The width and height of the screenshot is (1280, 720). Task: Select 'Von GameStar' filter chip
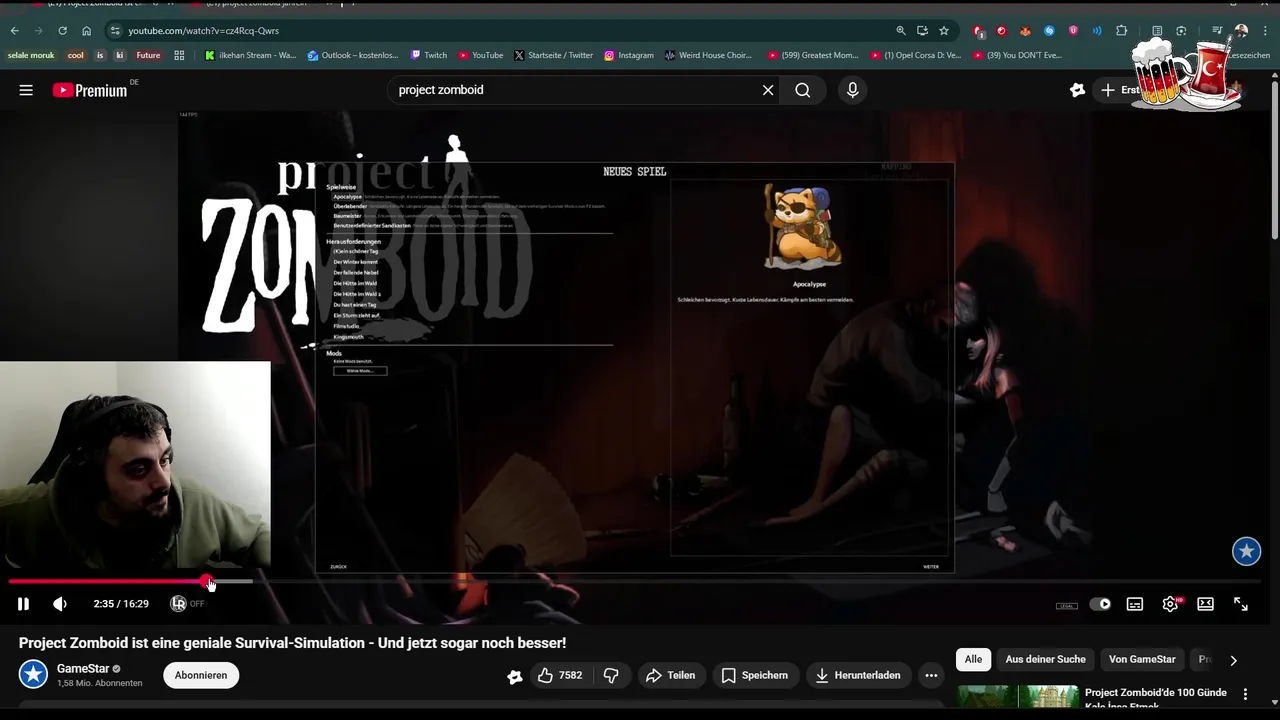(x=1142, y=659)
